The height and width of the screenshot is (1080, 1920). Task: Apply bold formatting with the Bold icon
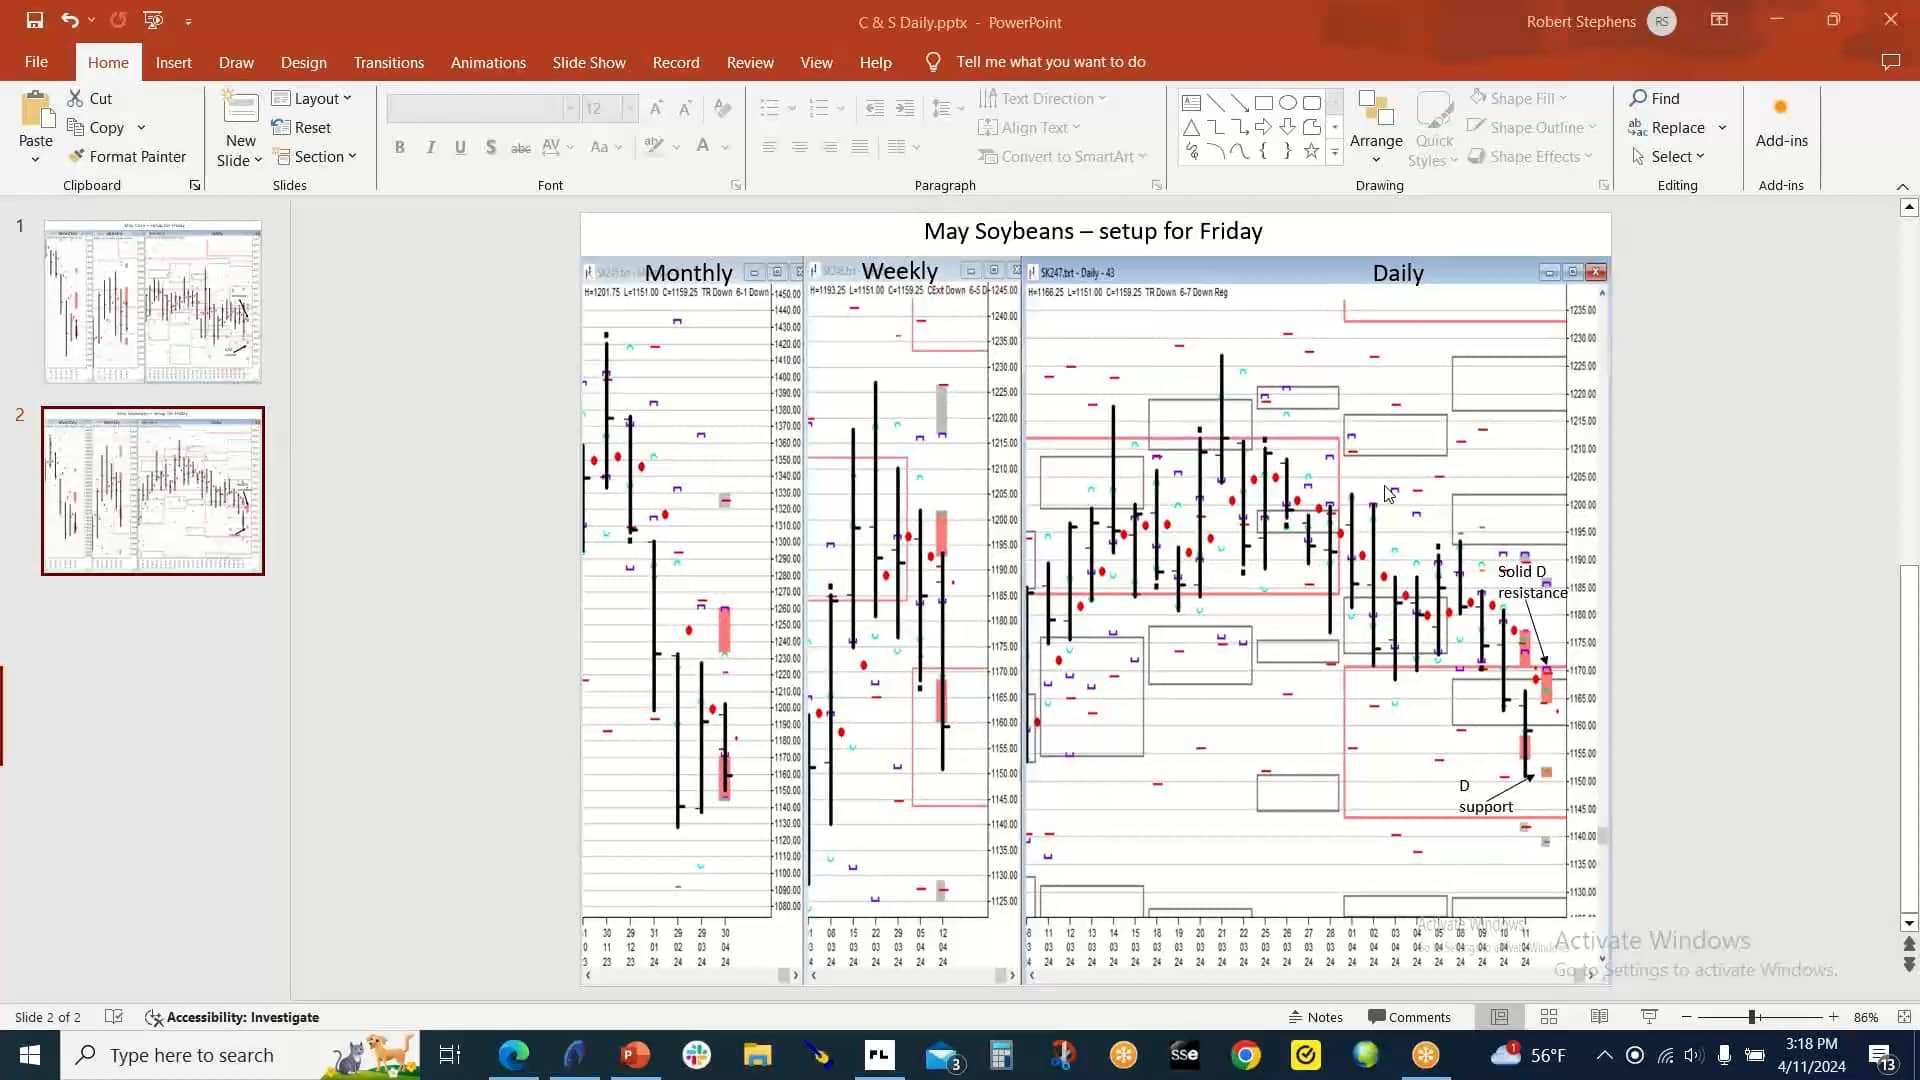click(400, 147)
